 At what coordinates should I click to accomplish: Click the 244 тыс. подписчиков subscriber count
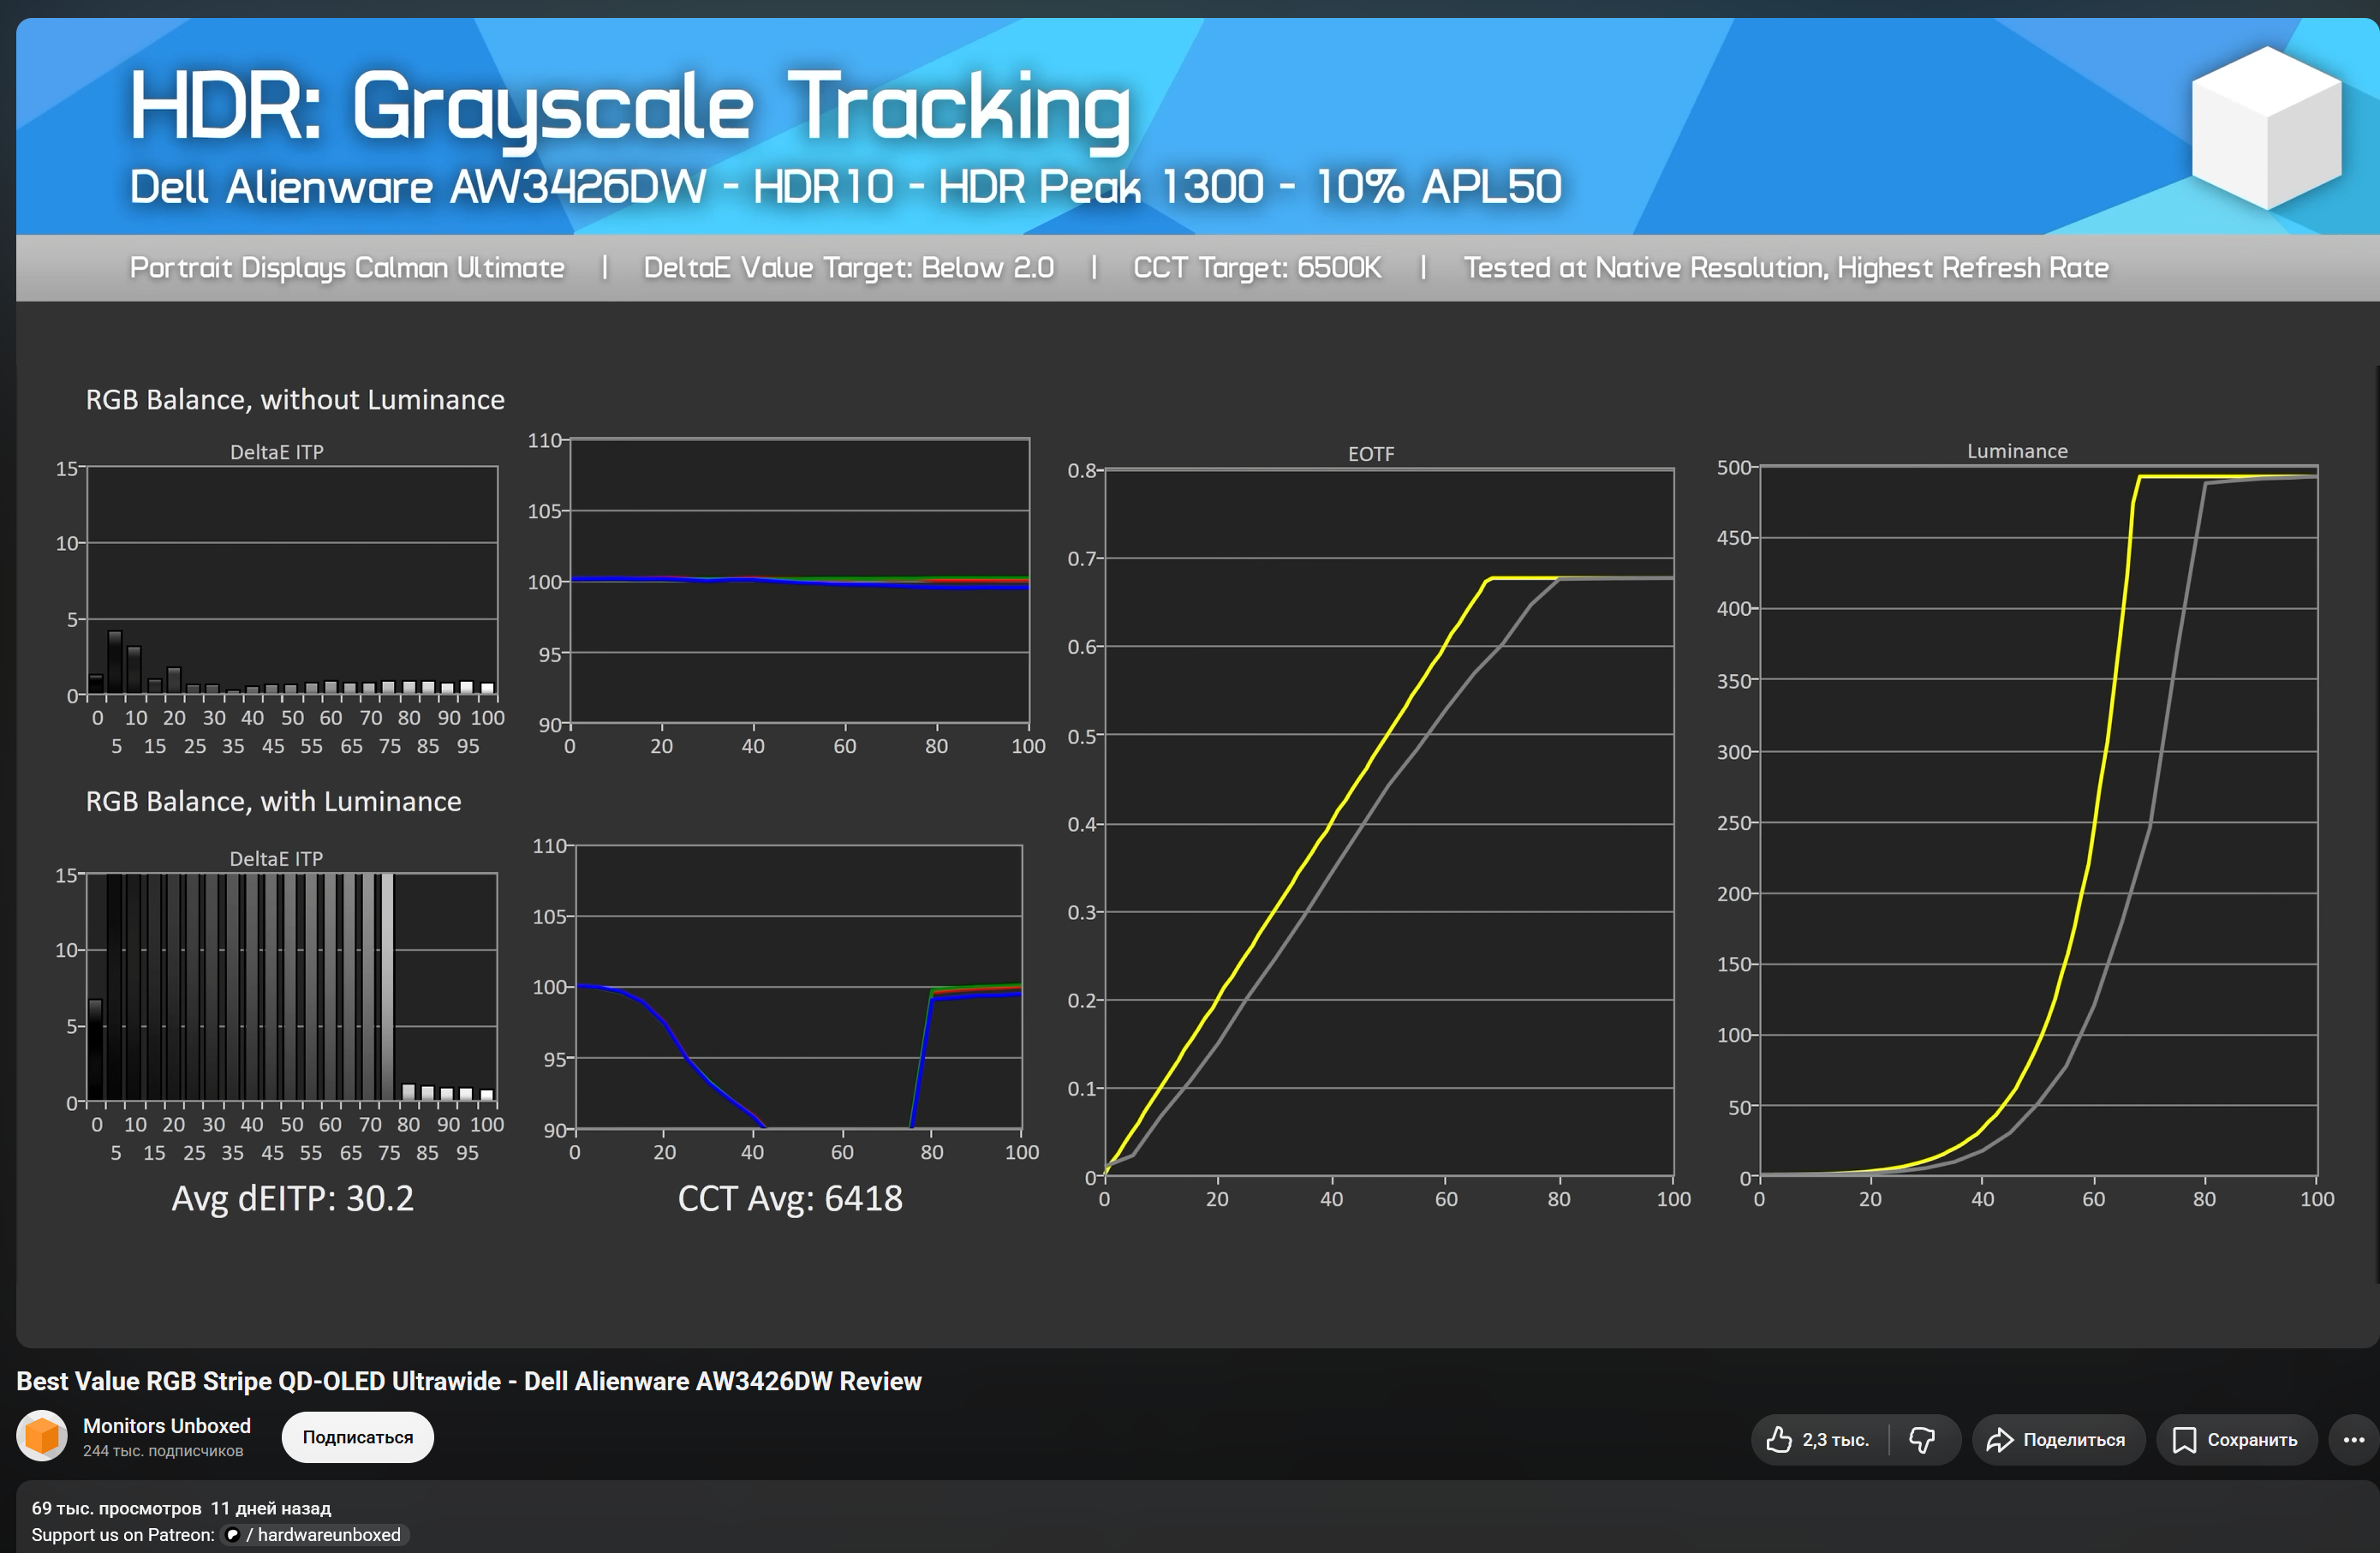click(163, 1451)
